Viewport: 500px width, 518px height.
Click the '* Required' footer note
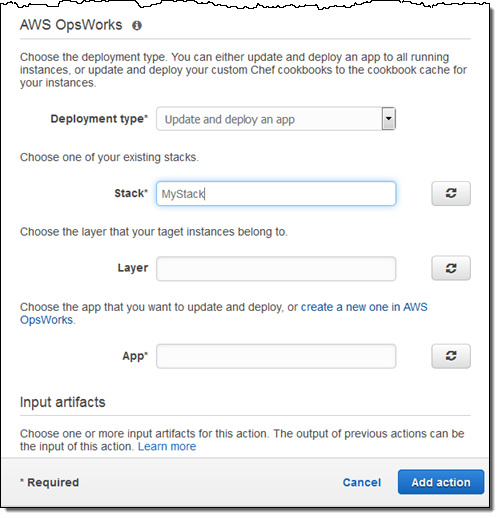49,482
